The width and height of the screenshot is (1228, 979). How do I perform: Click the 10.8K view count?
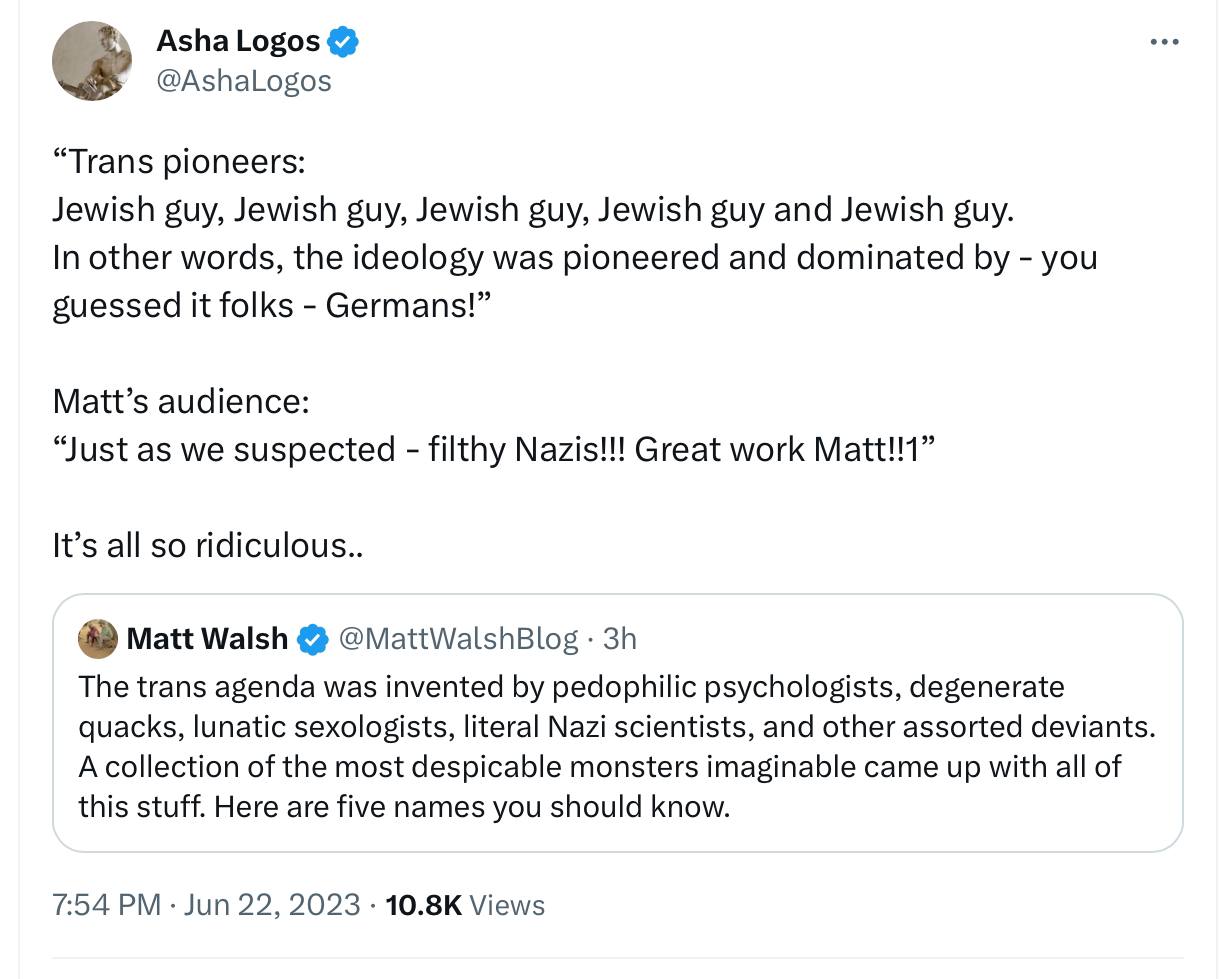tap(423, 904)
